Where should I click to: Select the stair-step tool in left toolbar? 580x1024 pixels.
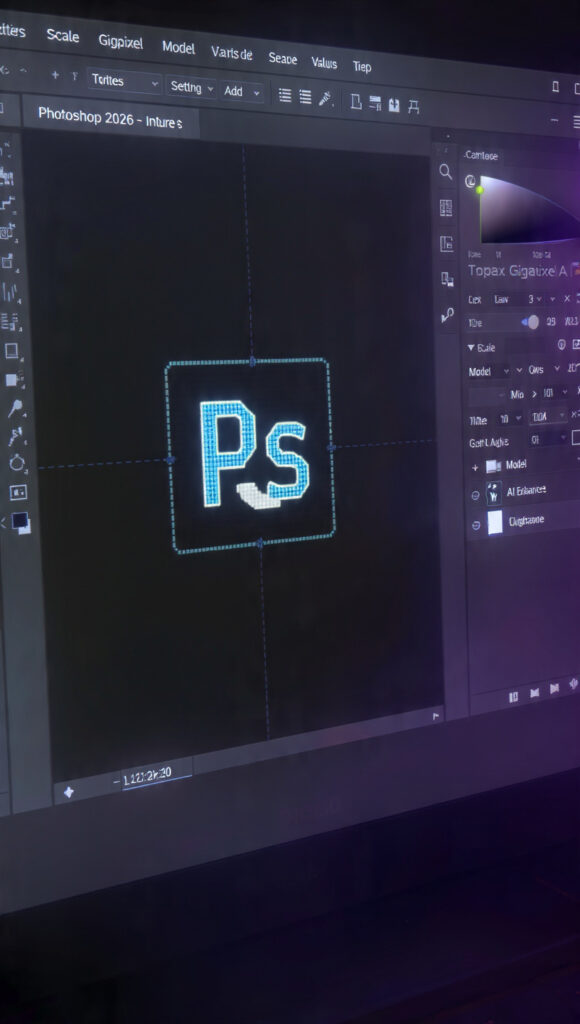pyautogui.click(x=7, y=203)
